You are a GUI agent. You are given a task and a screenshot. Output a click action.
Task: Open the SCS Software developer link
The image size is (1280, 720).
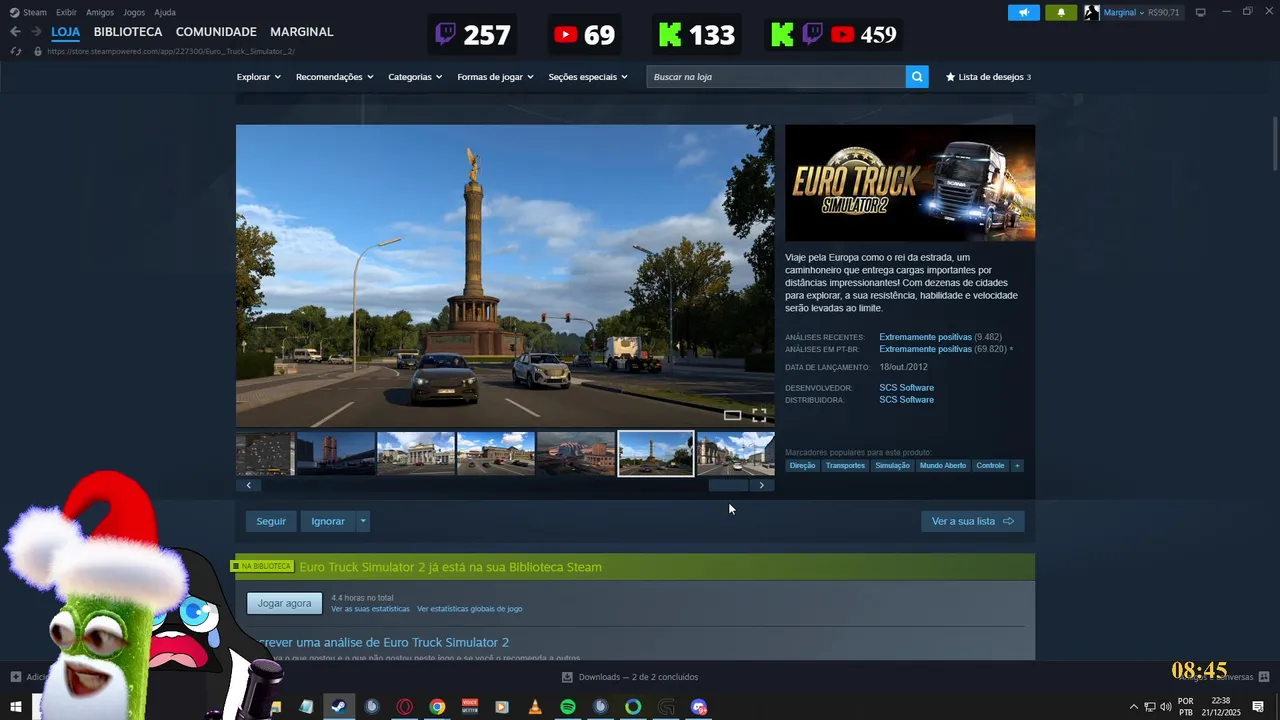[x=906, y=388]
